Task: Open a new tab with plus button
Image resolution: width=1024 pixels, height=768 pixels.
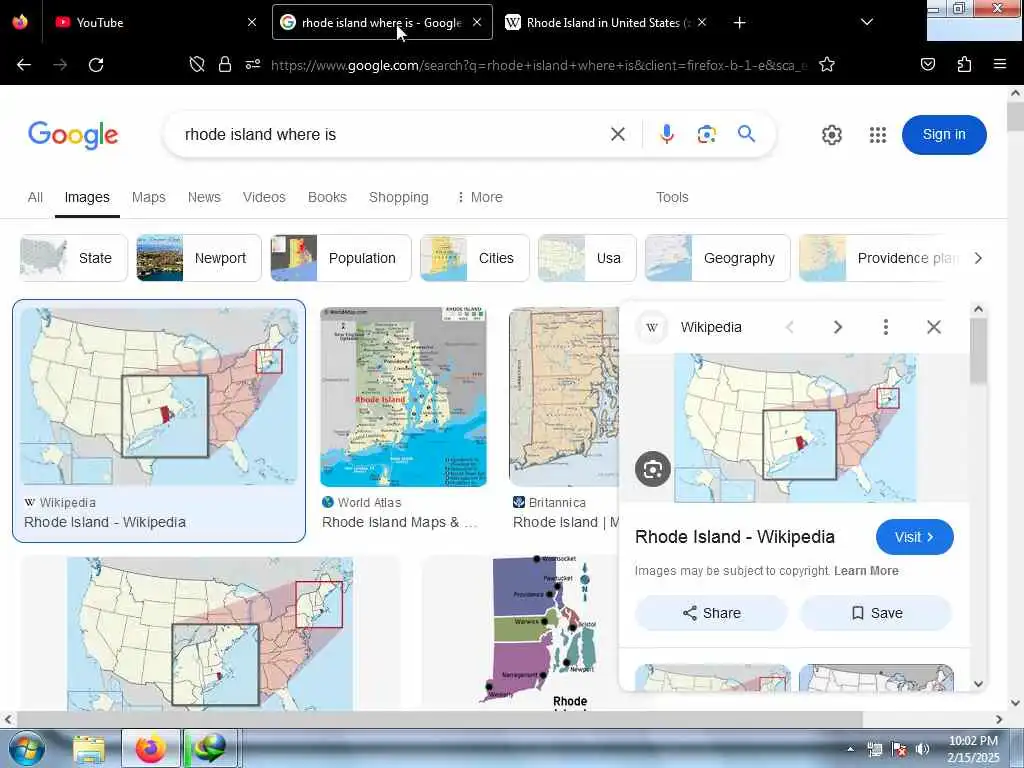Action: point(739,23)
